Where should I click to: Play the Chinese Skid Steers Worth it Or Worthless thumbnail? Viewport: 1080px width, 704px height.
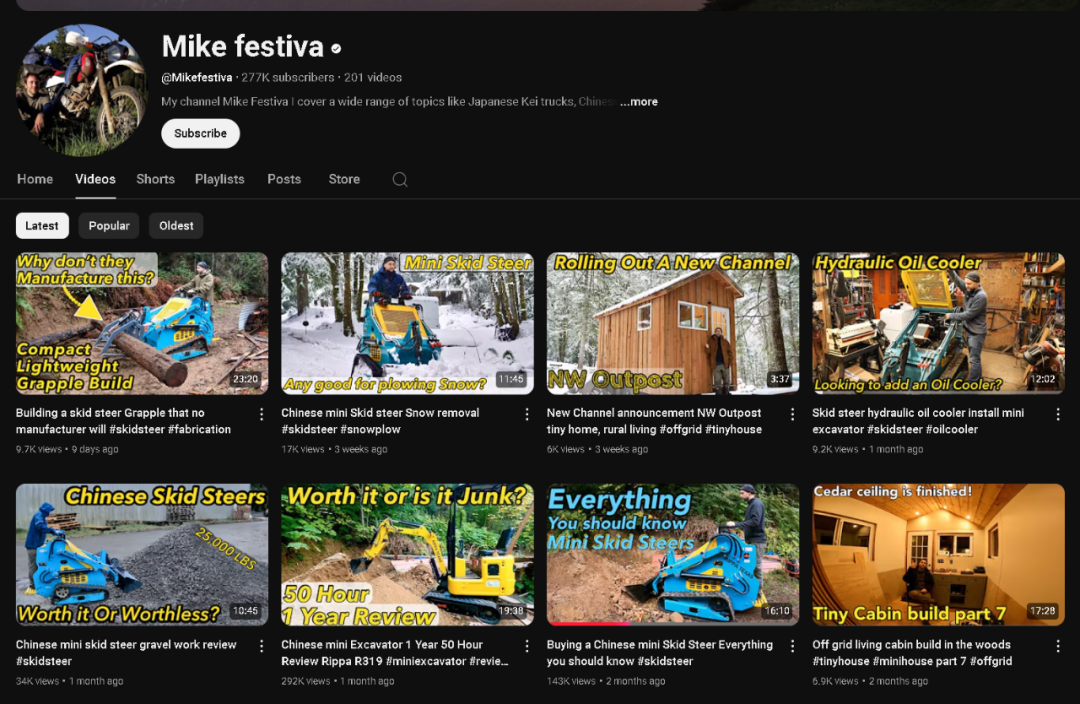[x=142, y=555]
